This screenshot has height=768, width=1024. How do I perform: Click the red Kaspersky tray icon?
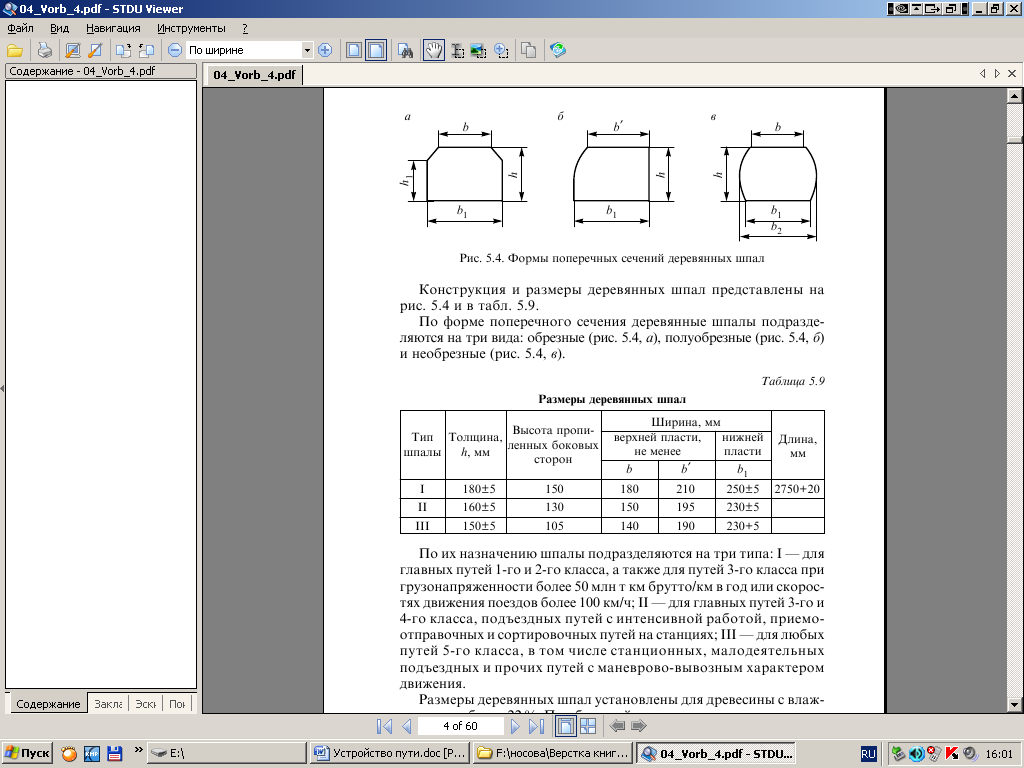click(x=952, y=754)
